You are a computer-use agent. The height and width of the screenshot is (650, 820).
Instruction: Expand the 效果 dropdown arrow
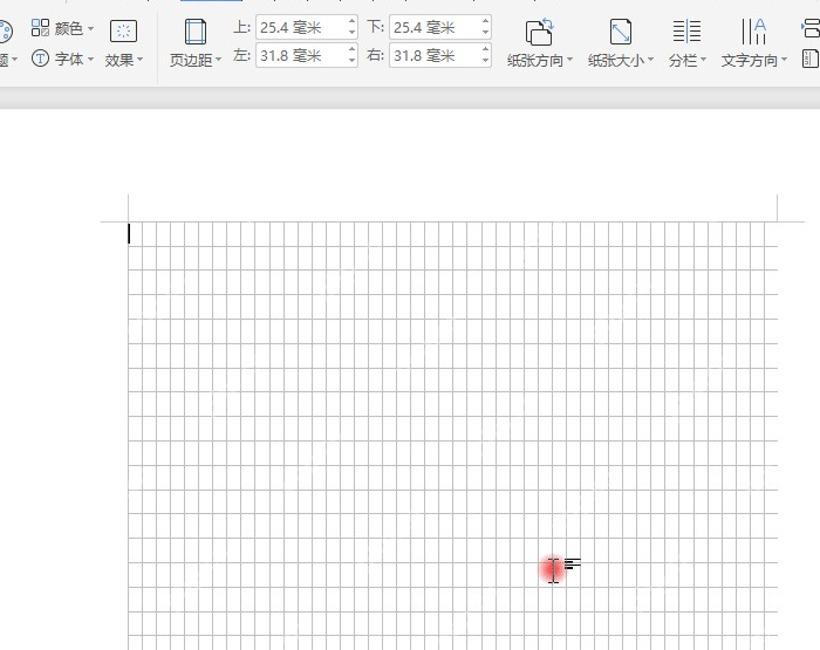tap(140, 60)
